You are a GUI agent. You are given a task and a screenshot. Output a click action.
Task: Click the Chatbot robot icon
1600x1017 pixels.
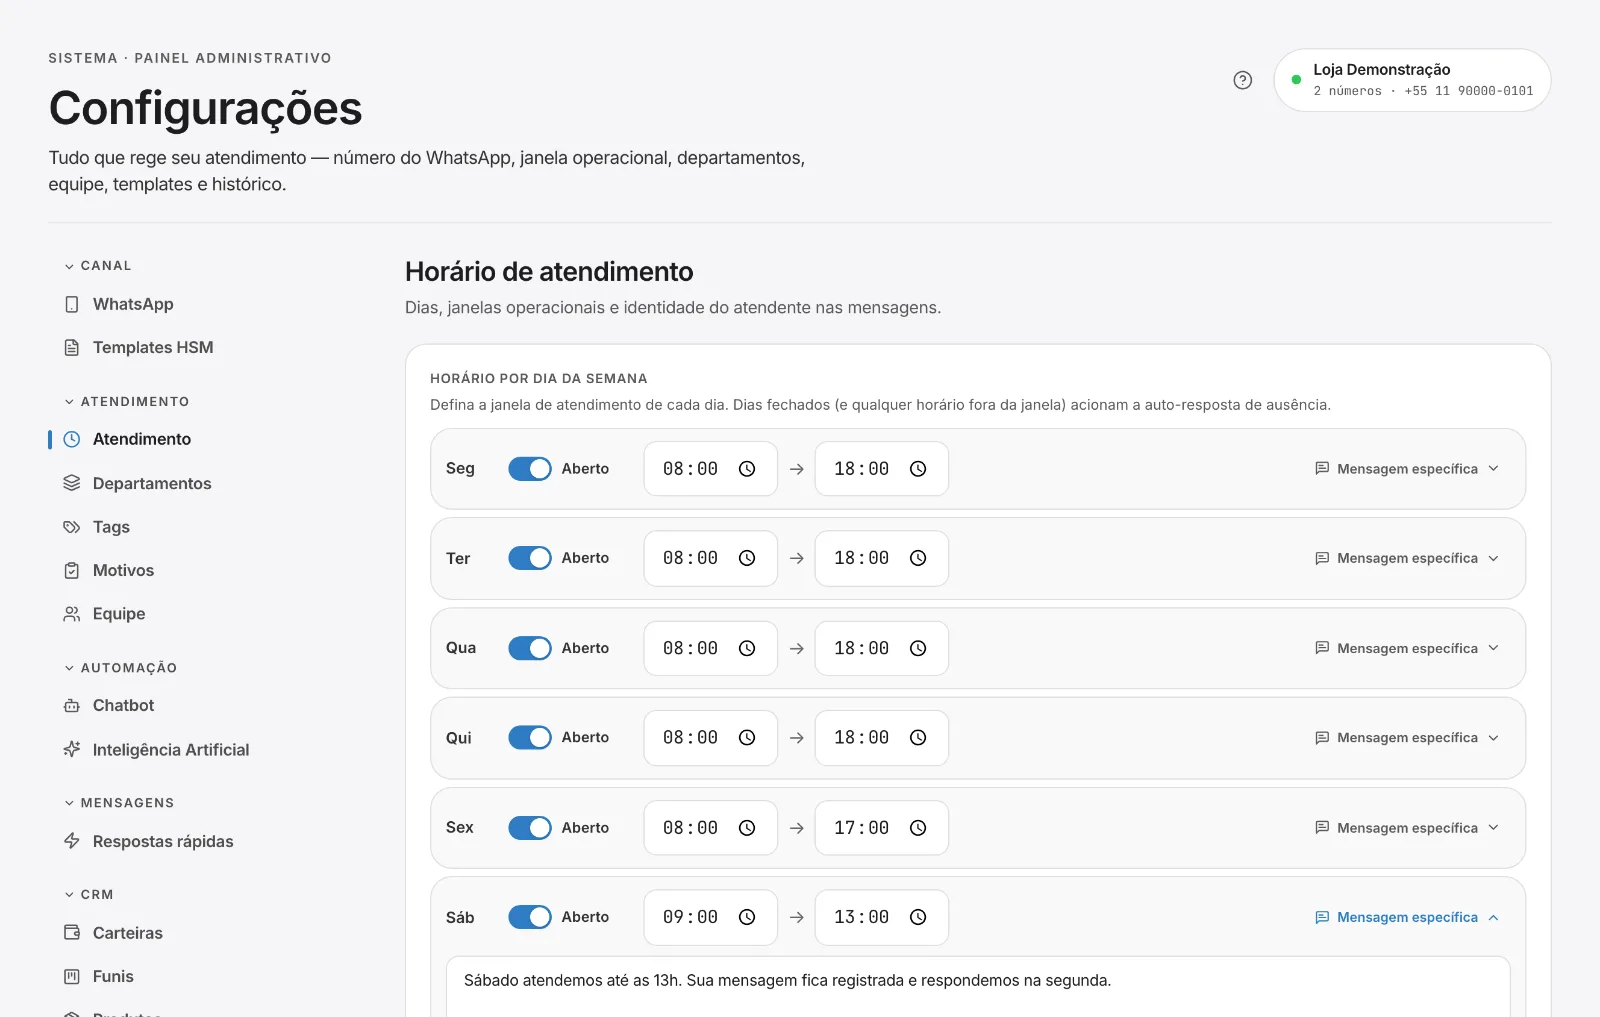click(x=72, y=706)
